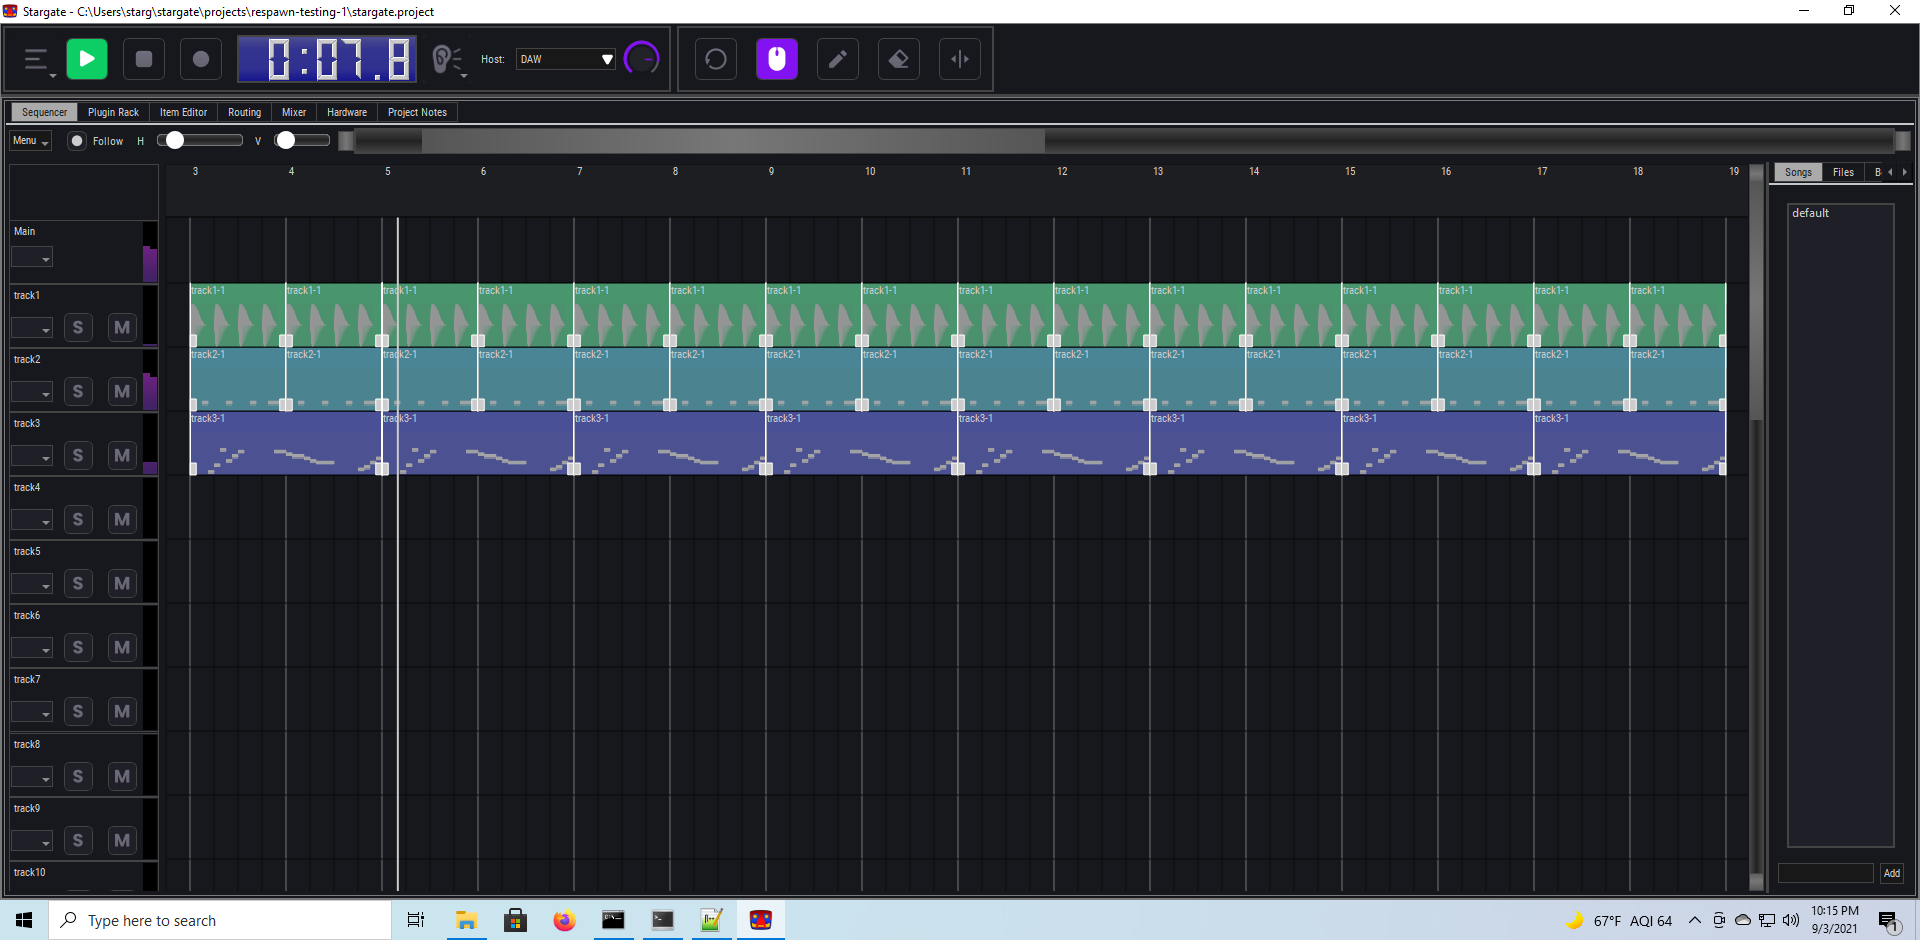Solo track3
Viewport: 1920px width, 940px height.
tap(78, 455)
